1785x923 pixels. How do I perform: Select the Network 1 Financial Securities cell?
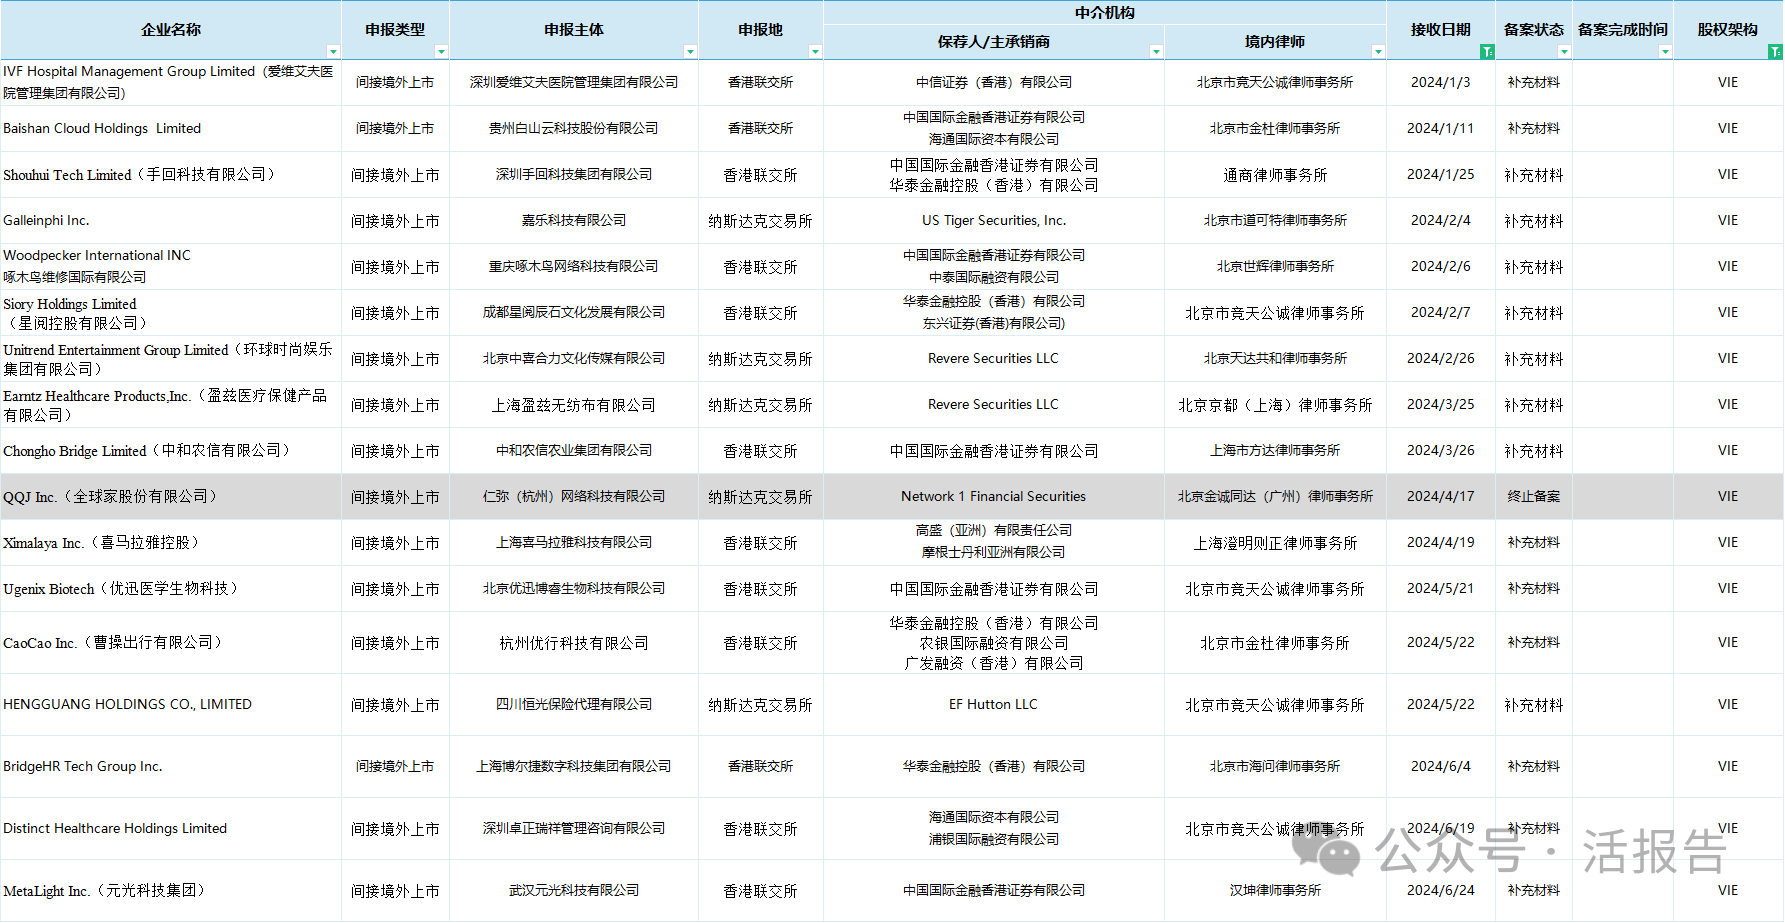pyautogui.click(x=994, y=497)
